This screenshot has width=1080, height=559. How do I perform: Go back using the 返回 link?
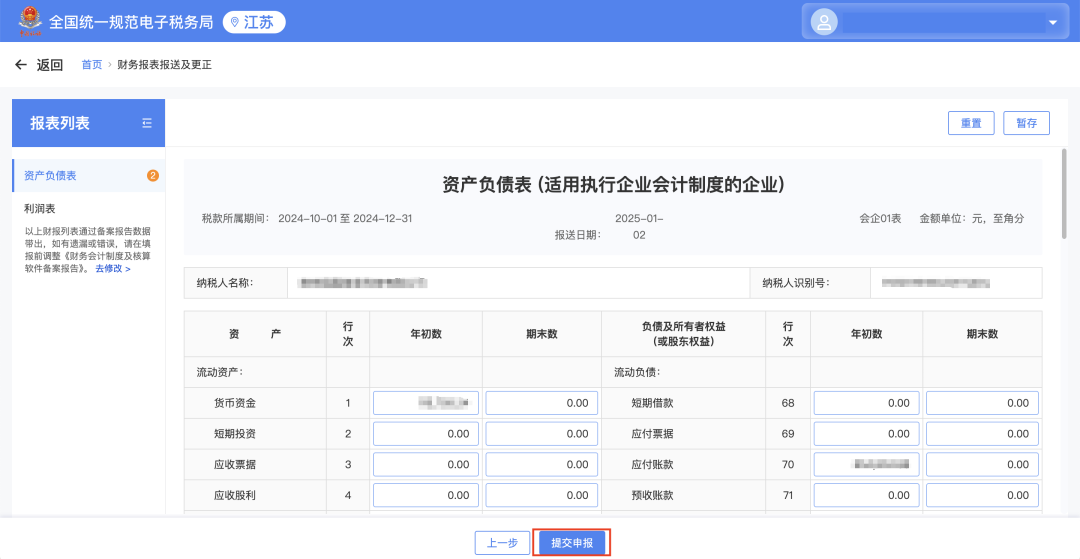(x=50, y=65)
